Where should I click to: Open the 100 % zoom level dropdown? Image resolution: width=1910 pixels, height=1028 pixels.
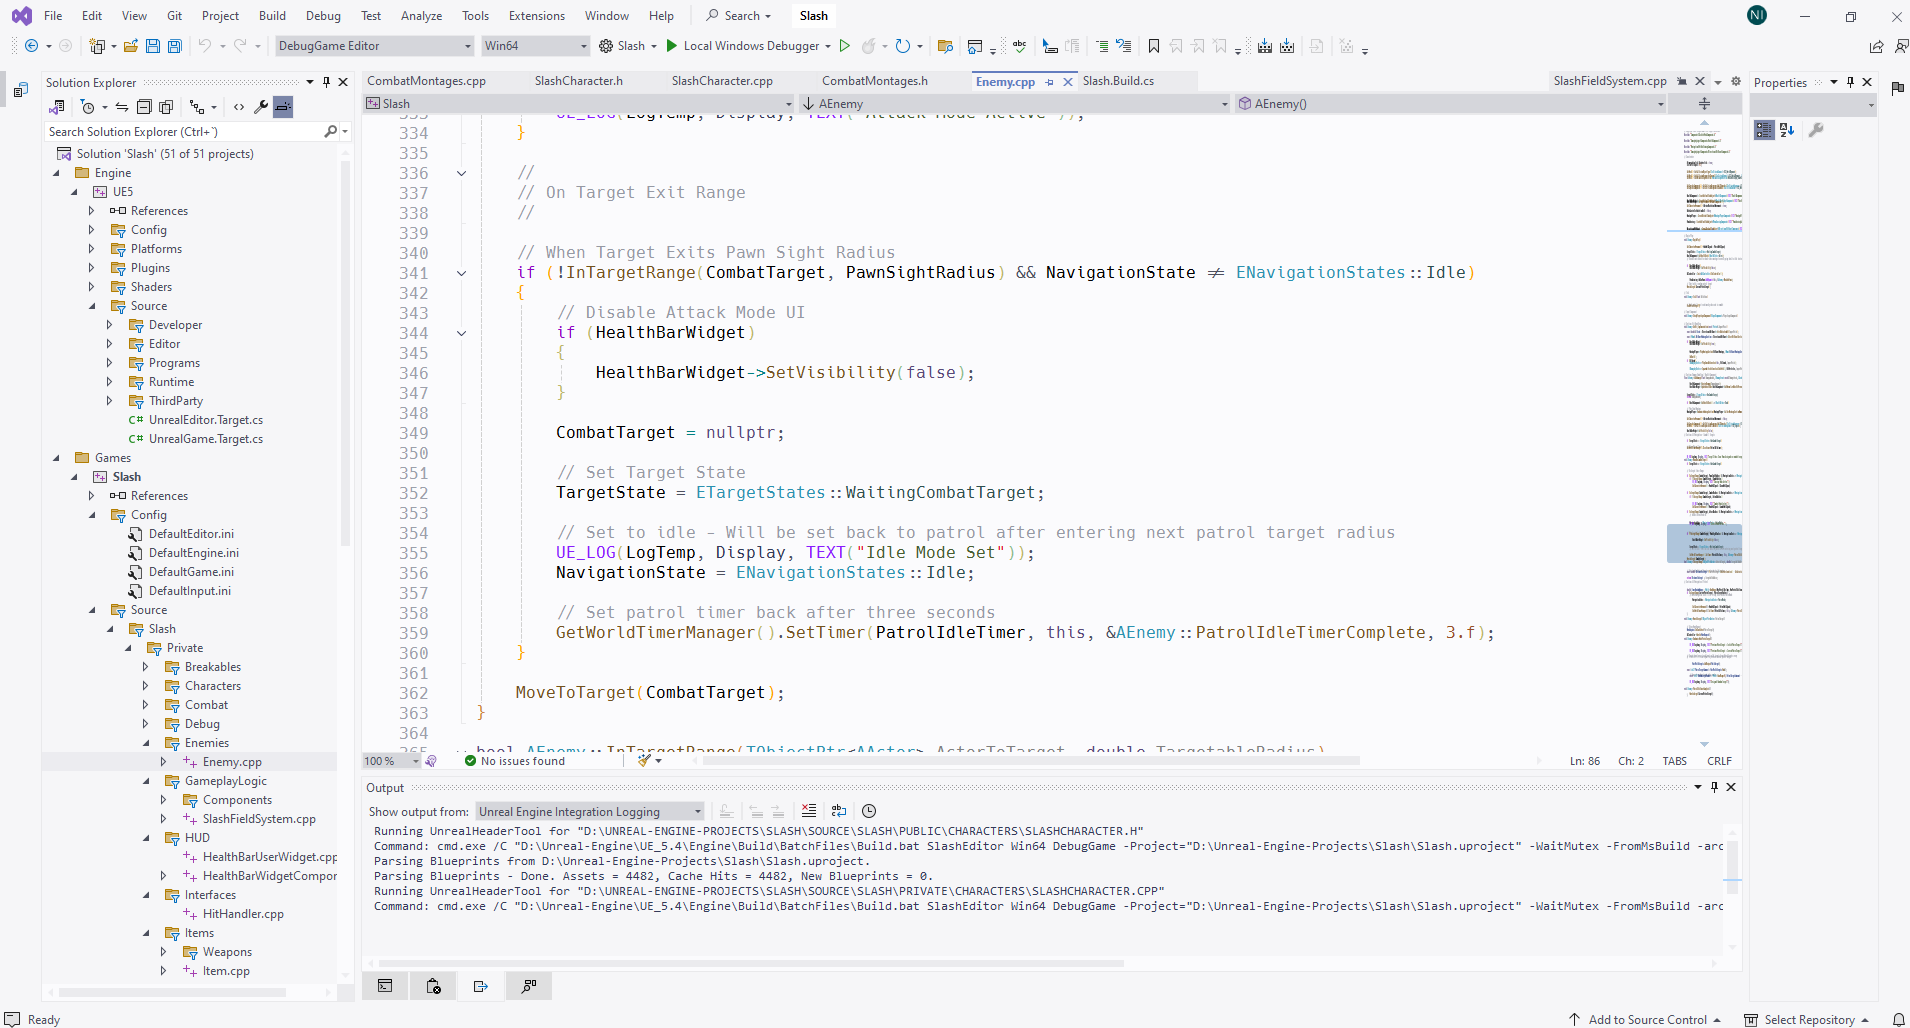click(x=392, y=761)
